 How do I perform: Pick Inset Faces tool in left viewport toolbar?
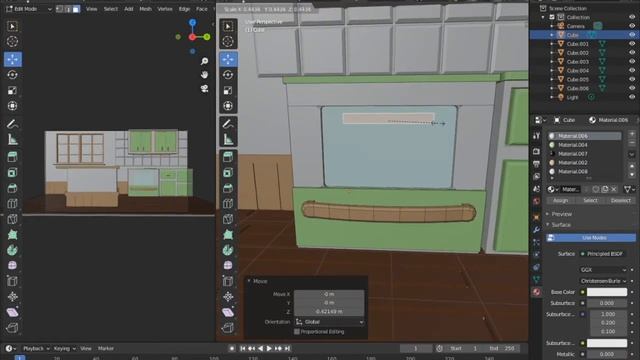pos(12,172)
